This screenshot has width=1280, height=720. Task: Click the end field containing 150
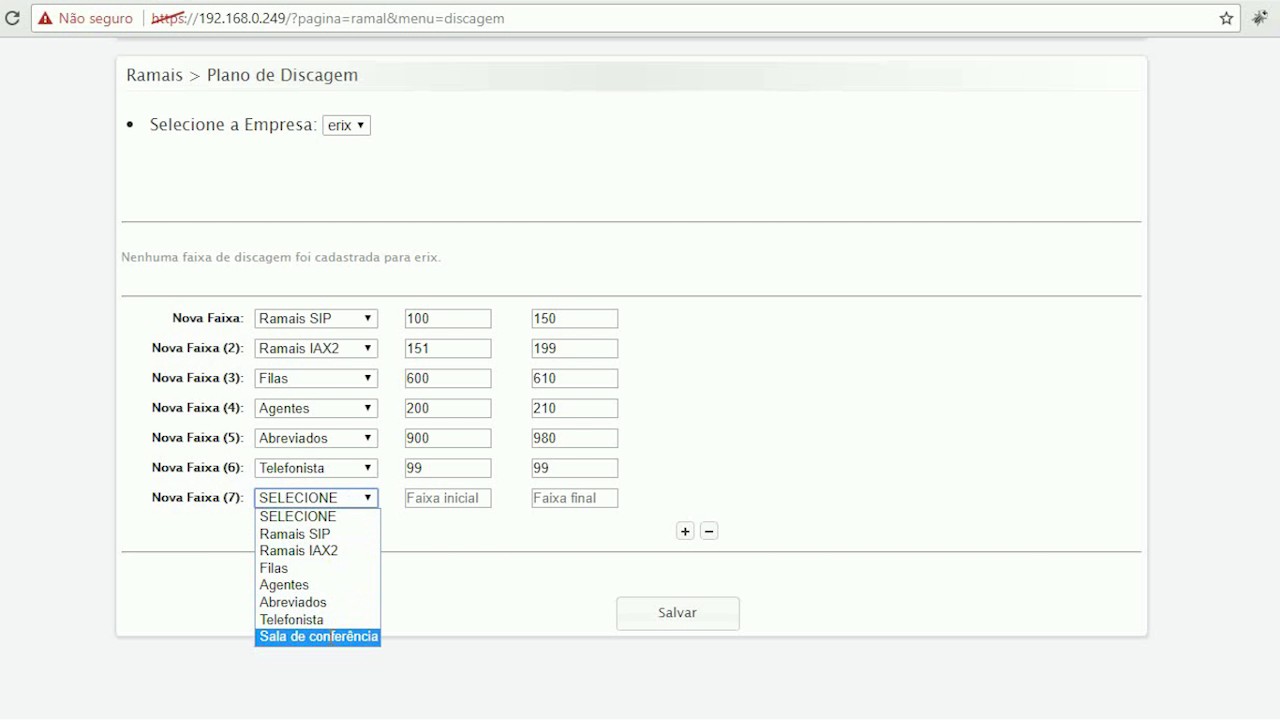pos(575,318)
